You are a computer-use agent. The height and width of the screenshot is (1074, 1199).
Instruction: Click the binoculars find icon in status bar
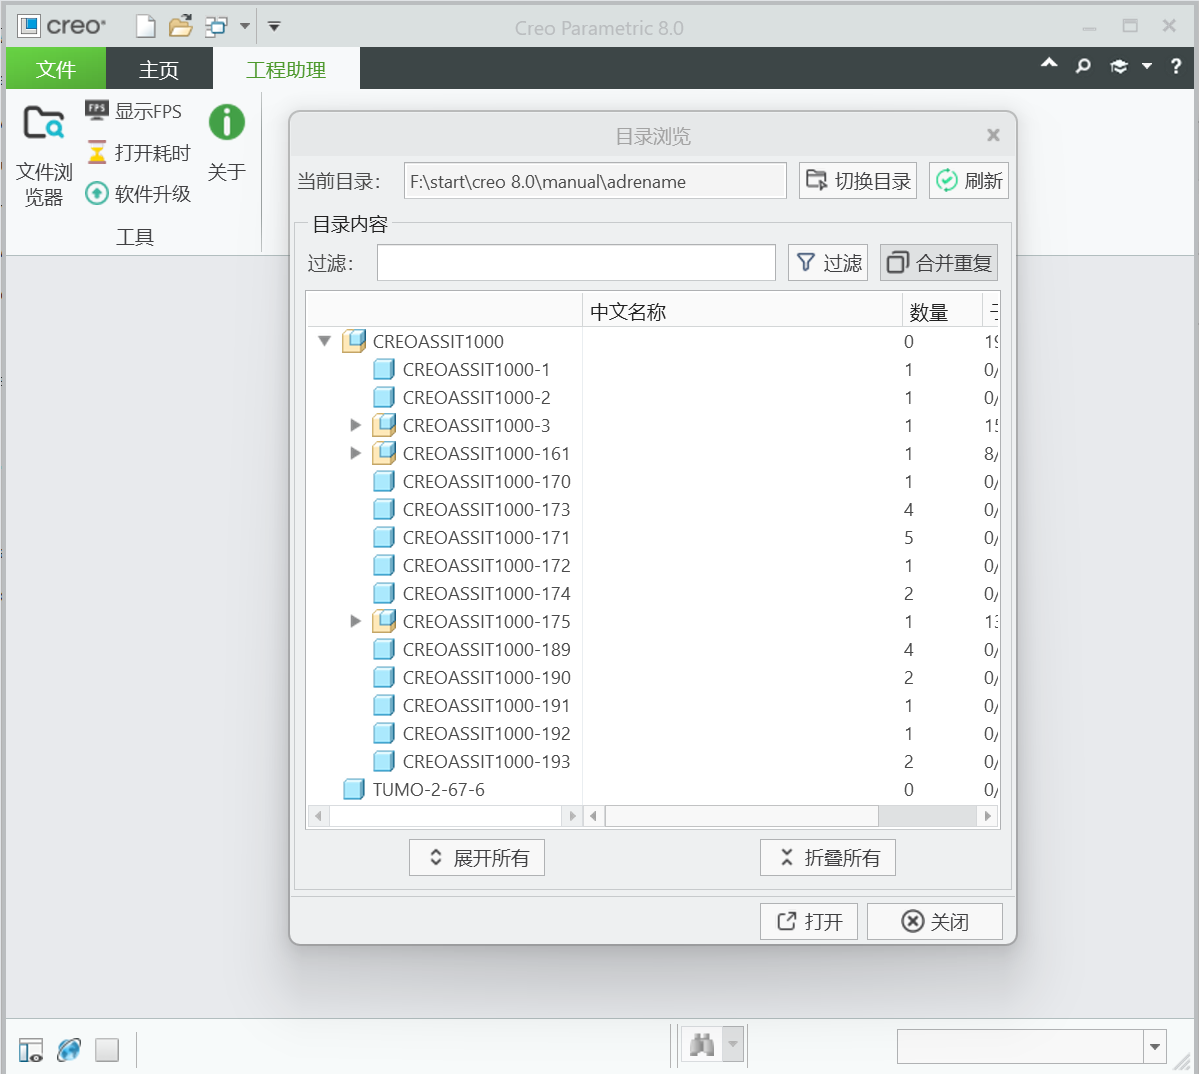702,1046
